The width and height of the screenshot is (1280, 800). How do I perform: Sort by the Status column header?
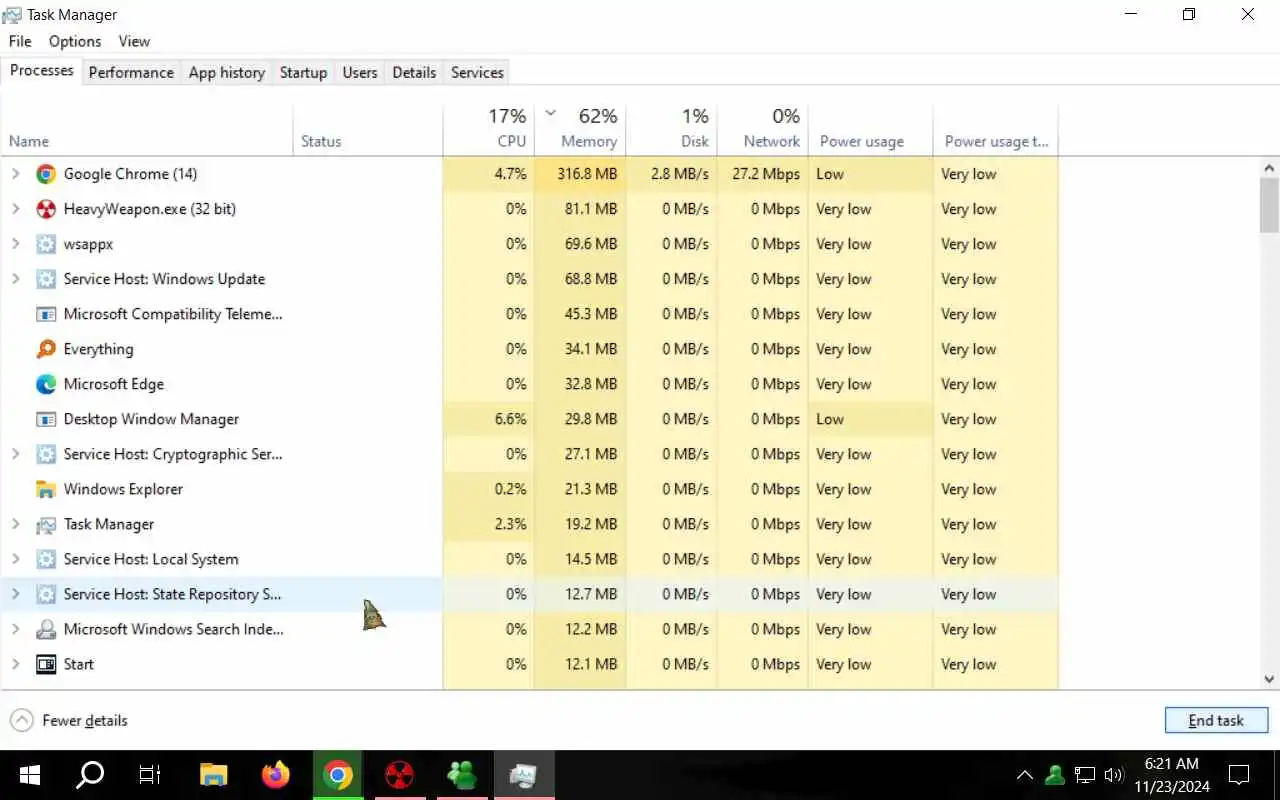coord(368,128)
